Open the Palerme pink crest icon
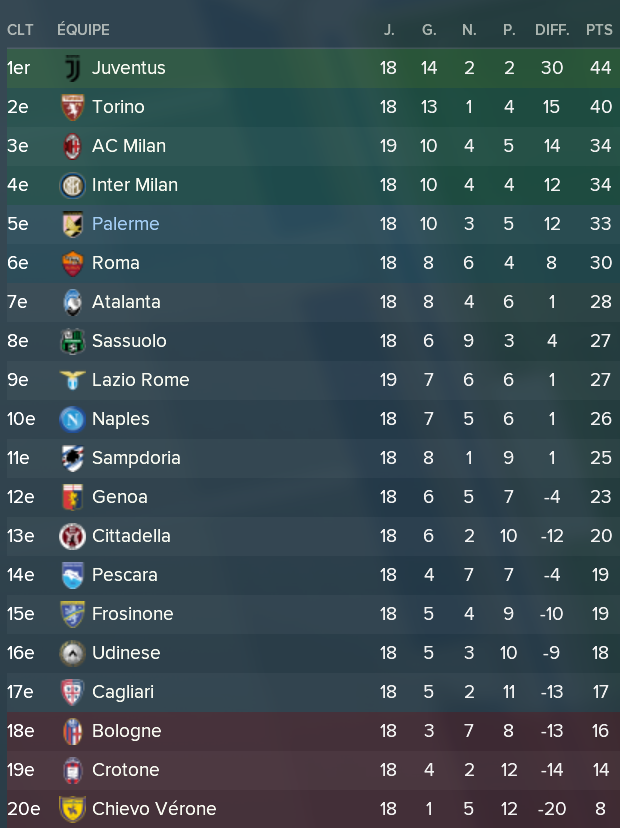 coord(72,224)
